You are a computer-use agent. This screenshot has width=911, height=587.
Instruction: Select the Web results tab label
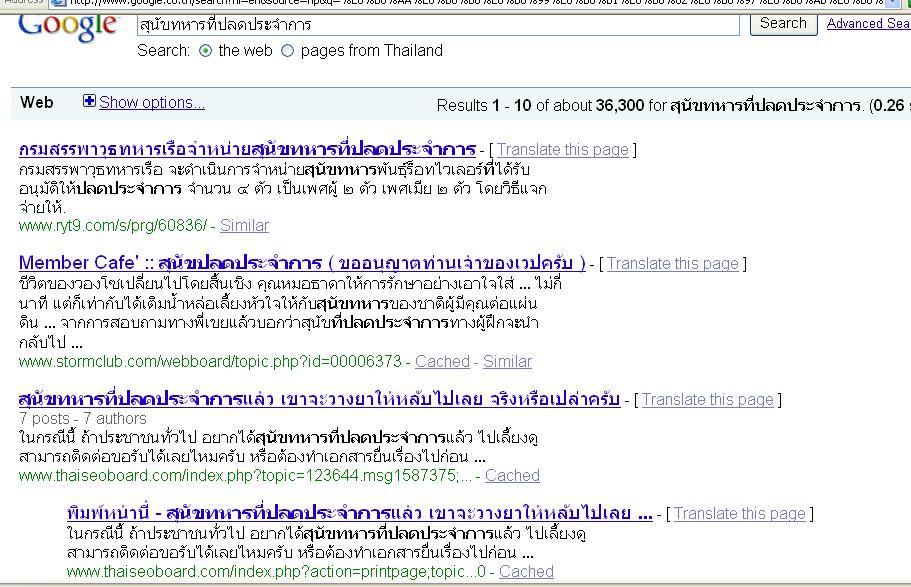tap(37, 102)
